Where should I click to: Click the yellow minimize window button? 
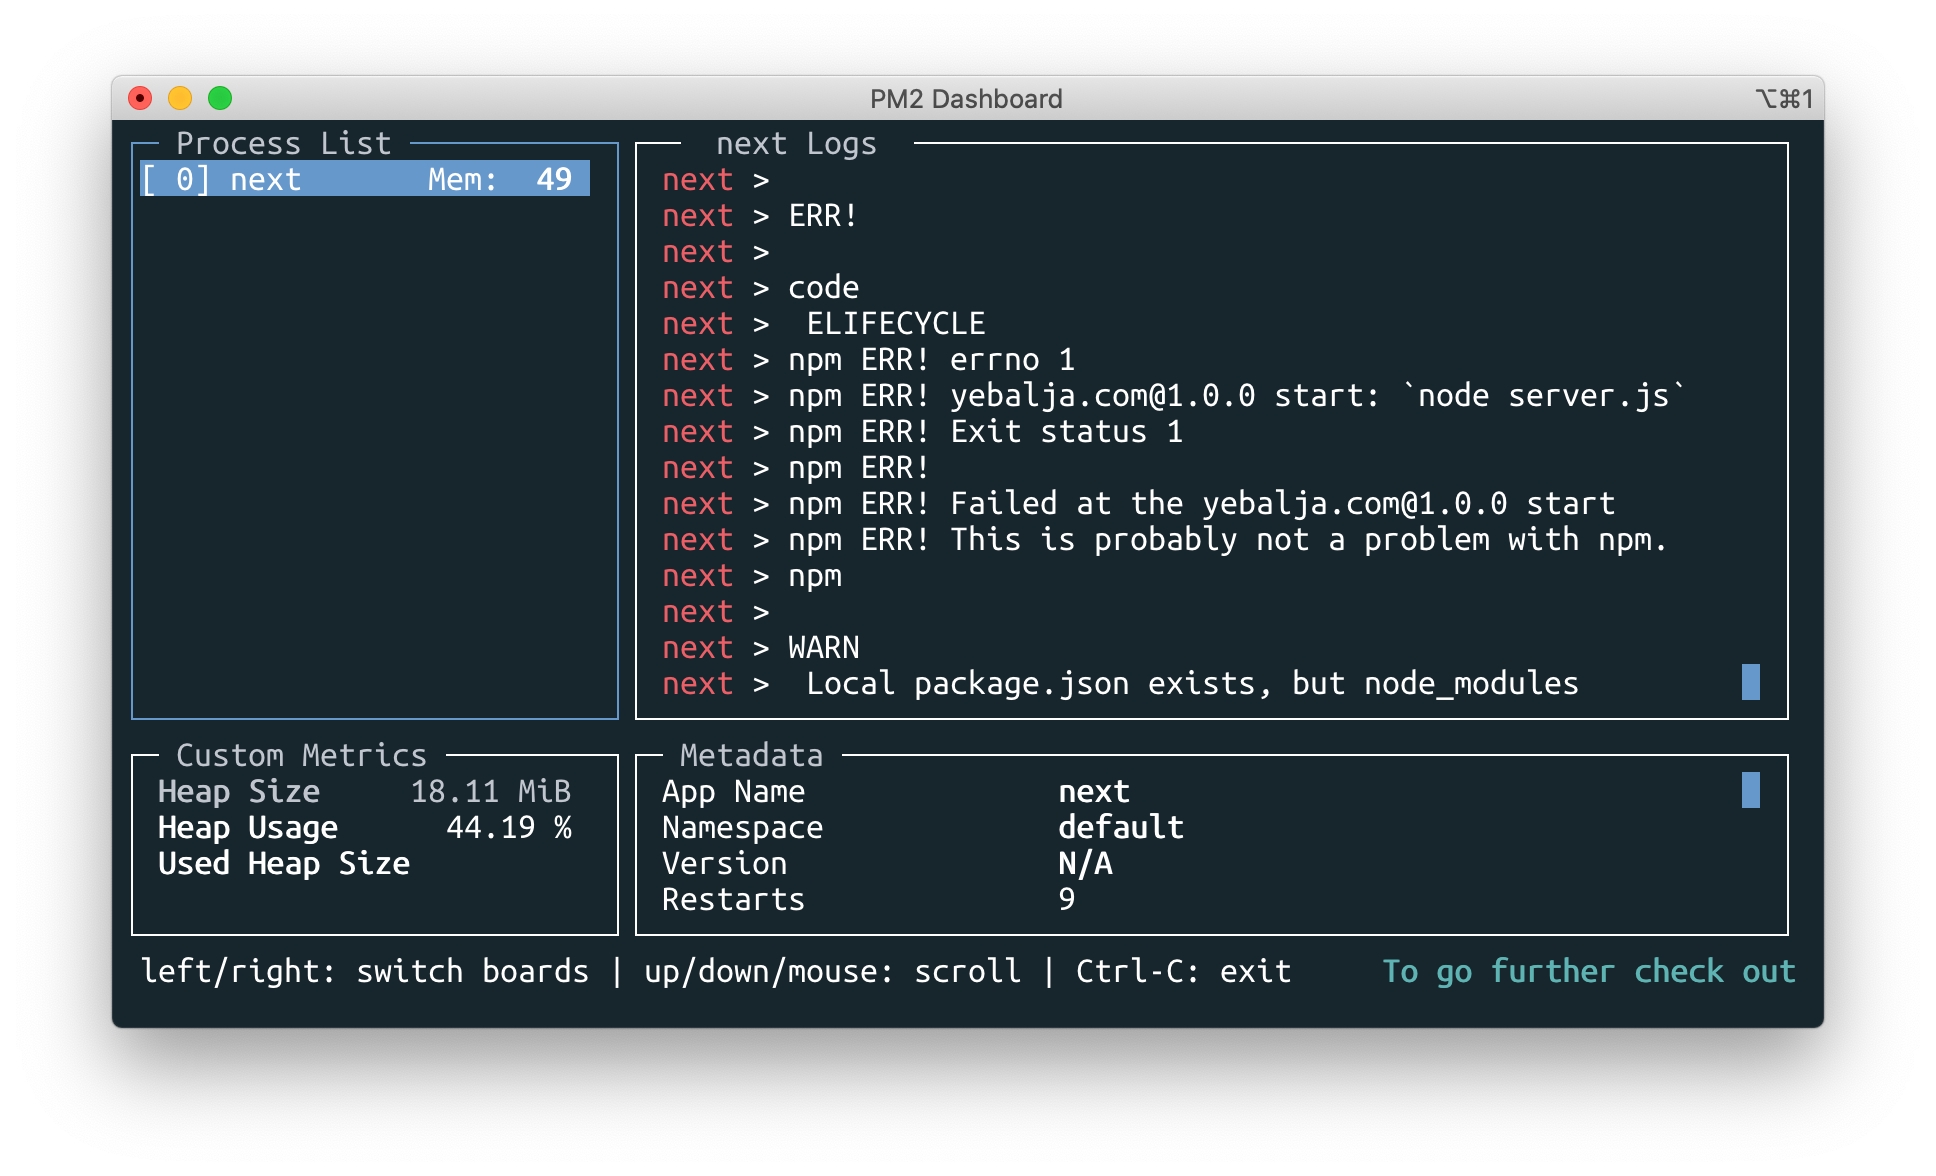(x=180, y=98)
